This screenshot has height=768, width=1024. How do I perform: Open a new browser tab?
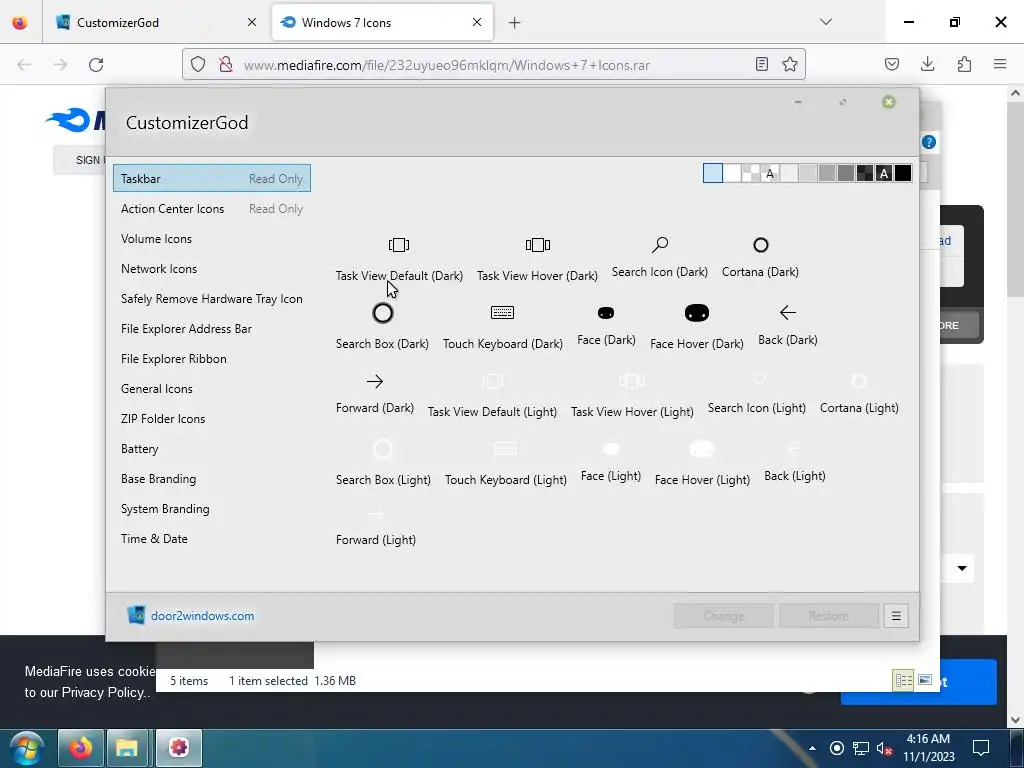(515, 23)
